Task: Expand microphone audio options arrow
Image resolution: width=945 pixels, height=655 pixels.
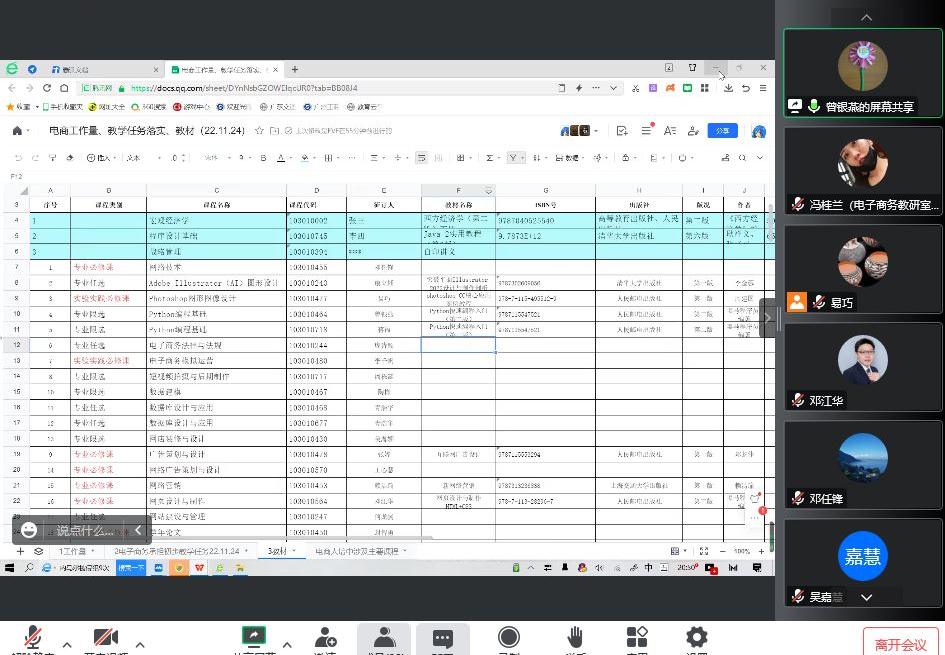Action: [x=67, y=645]
